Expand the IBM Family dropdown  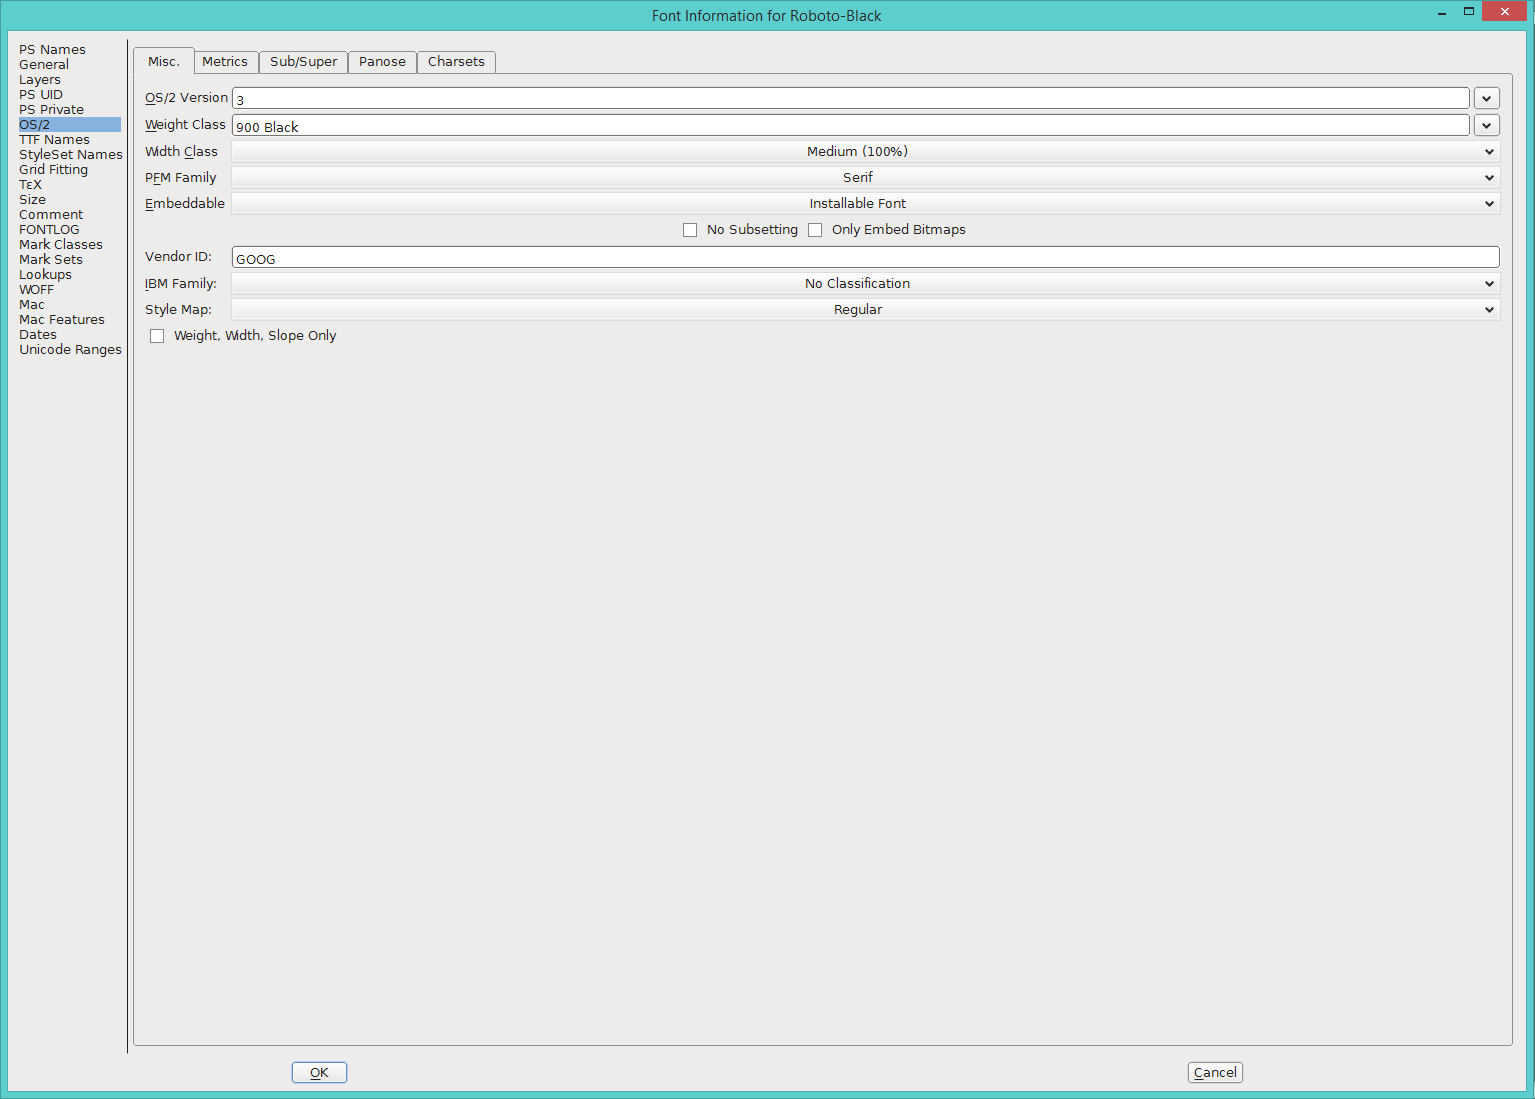tap(865, 284)
